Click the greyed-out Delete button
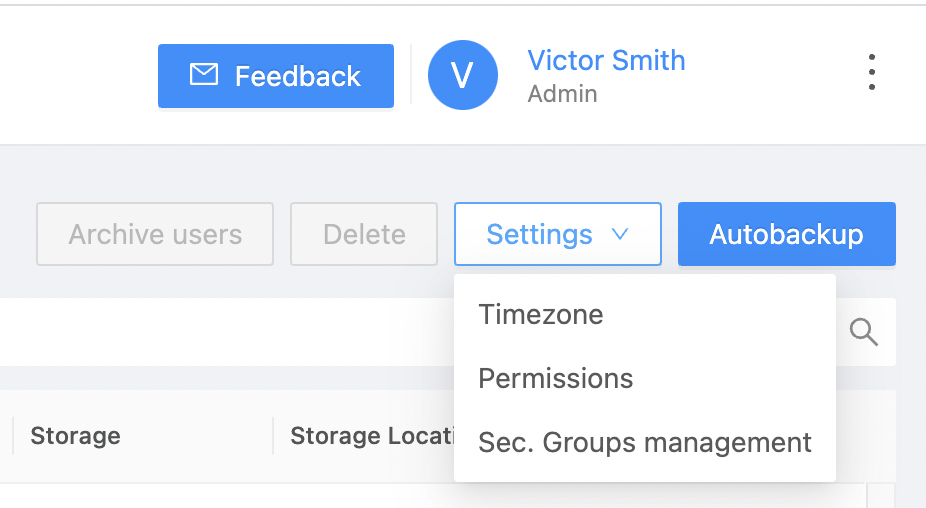 coord(364,234)
